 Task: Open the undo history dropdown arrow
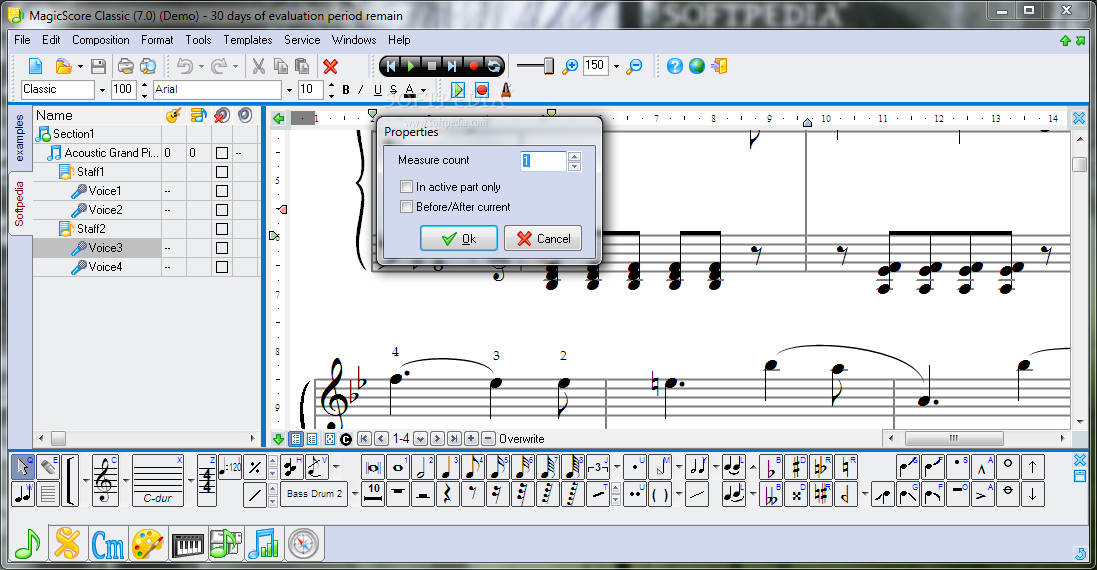click(201, 66)
